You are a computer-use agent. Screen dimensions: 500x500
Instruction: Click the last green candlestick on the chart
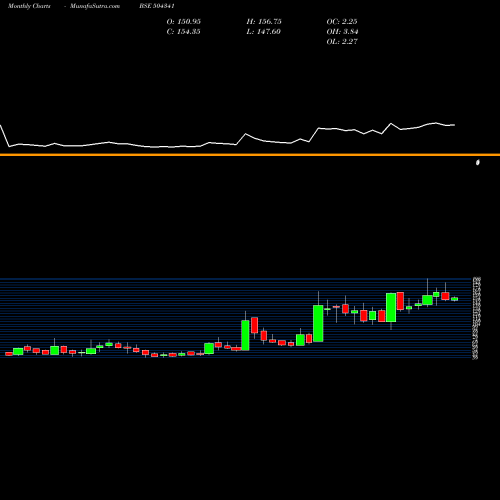point(455,299)
